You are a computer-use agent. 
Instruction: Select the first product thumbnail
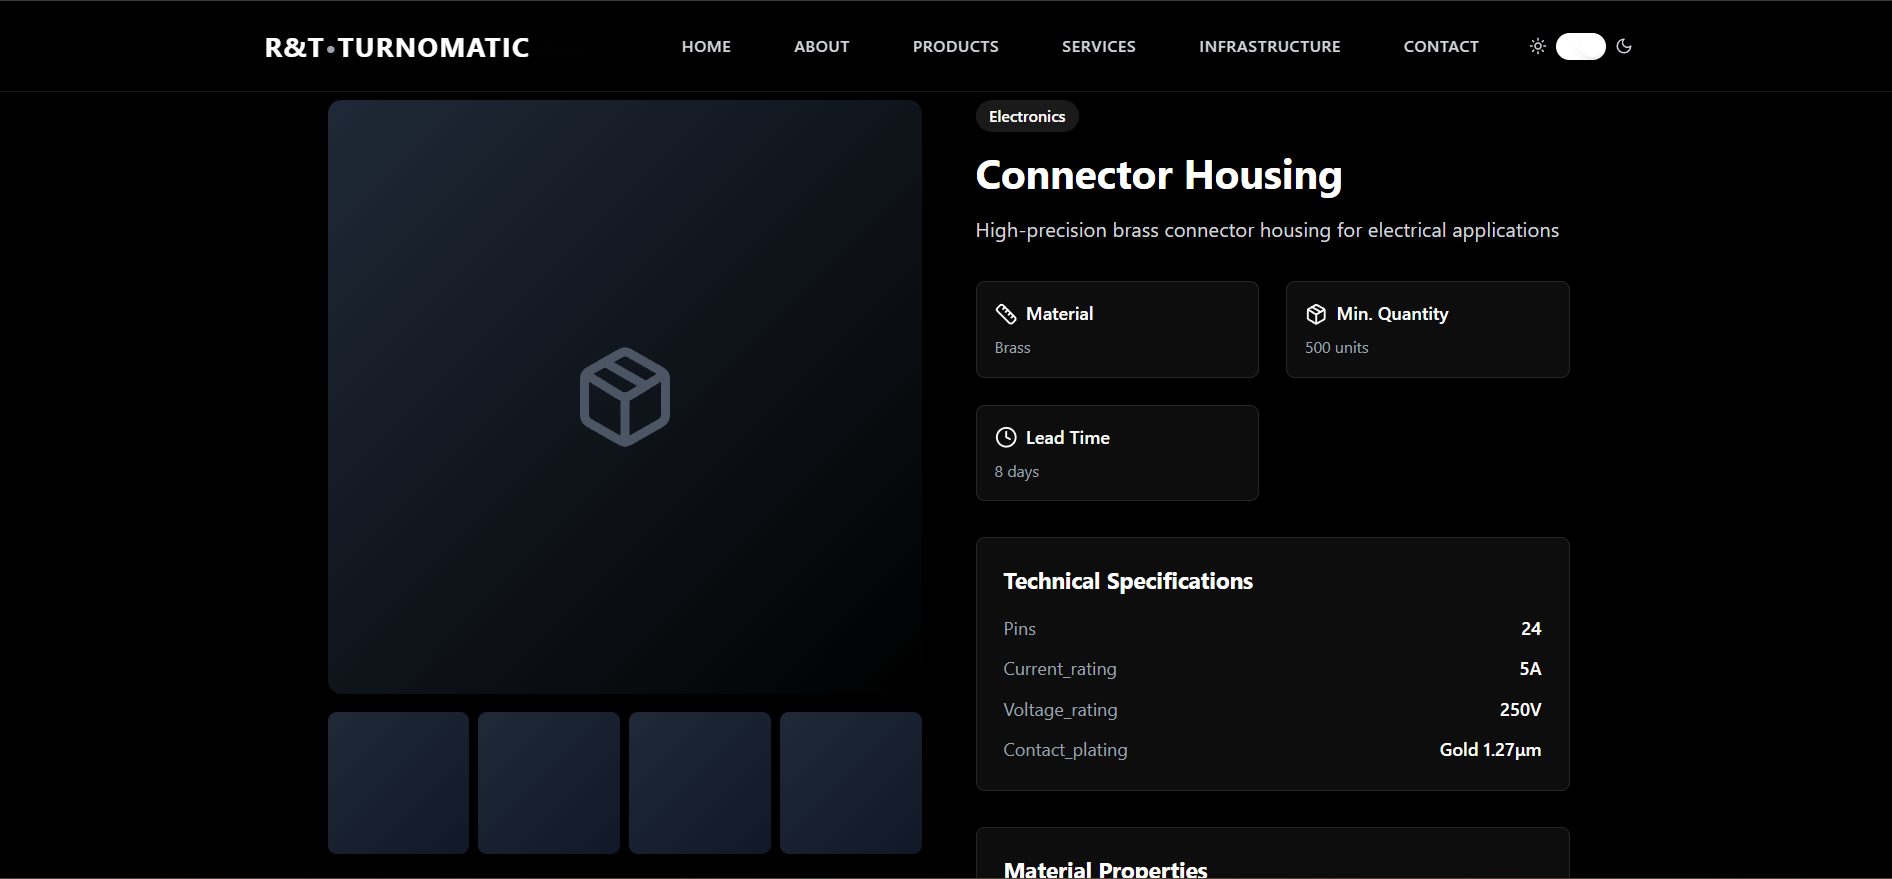tap(398, 783)
